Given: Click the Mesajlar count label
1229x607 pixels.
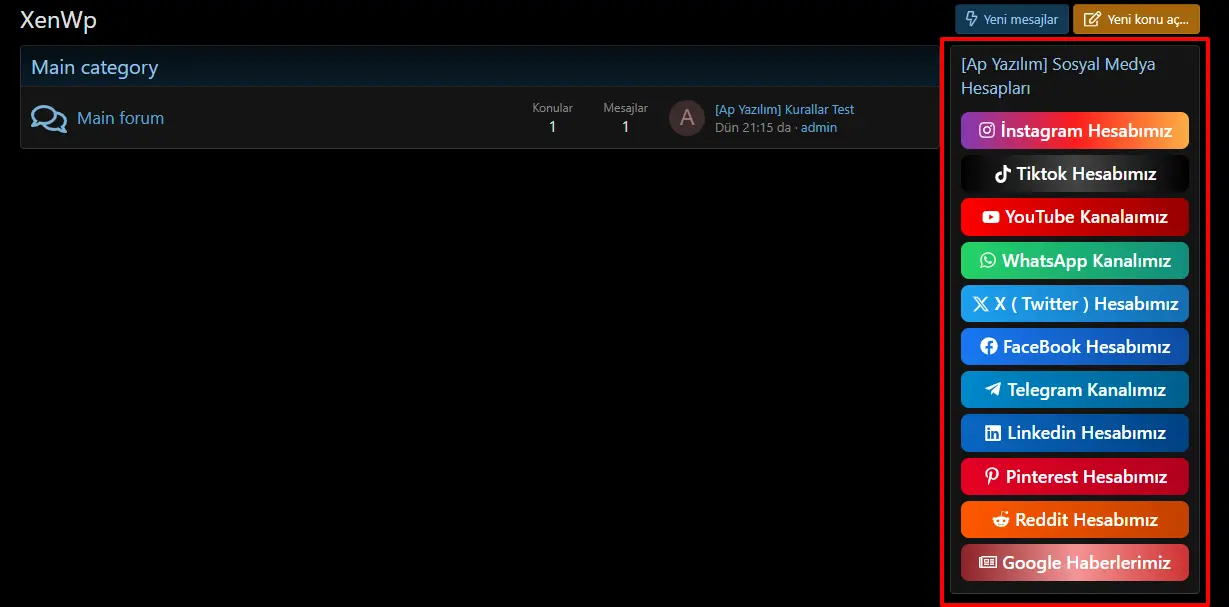Looking at the screenshot, I should click(x=626, y=108).
